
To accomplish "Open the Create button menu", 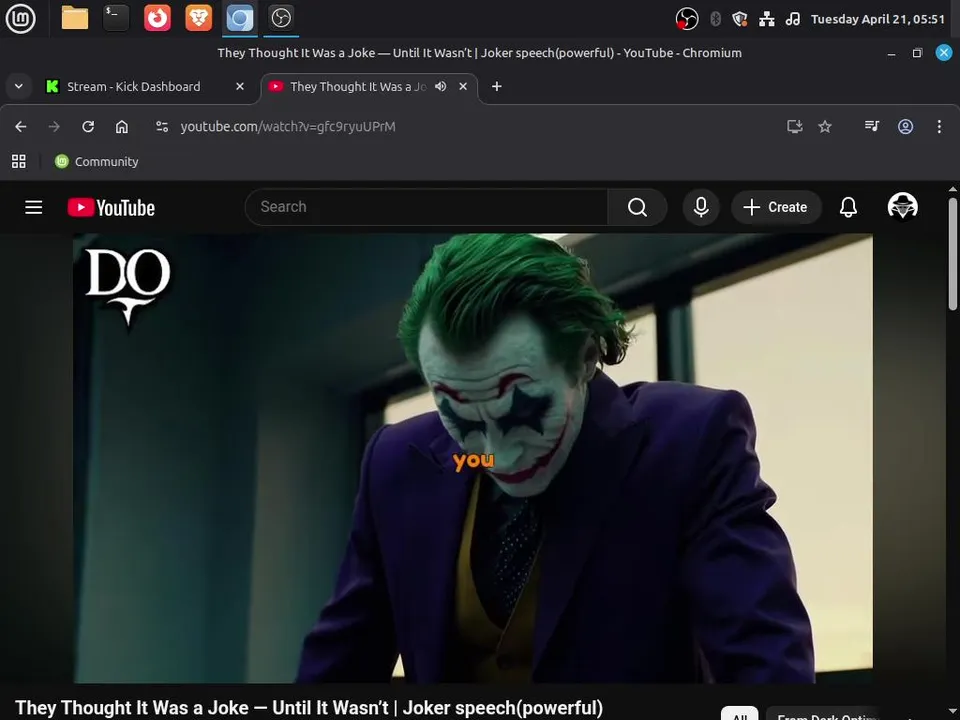I will pyautogui.click(x=776, y=207).
